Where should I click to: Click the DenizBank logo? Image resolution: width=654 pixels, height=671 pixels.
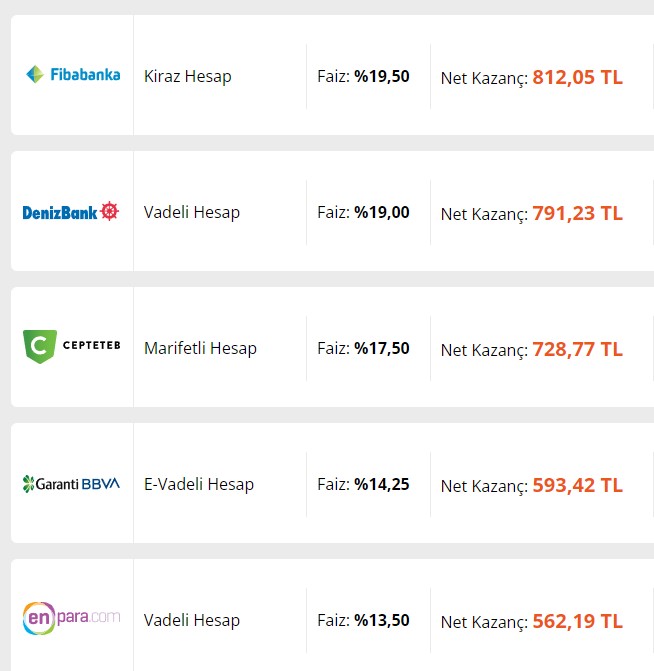[71, 211]
